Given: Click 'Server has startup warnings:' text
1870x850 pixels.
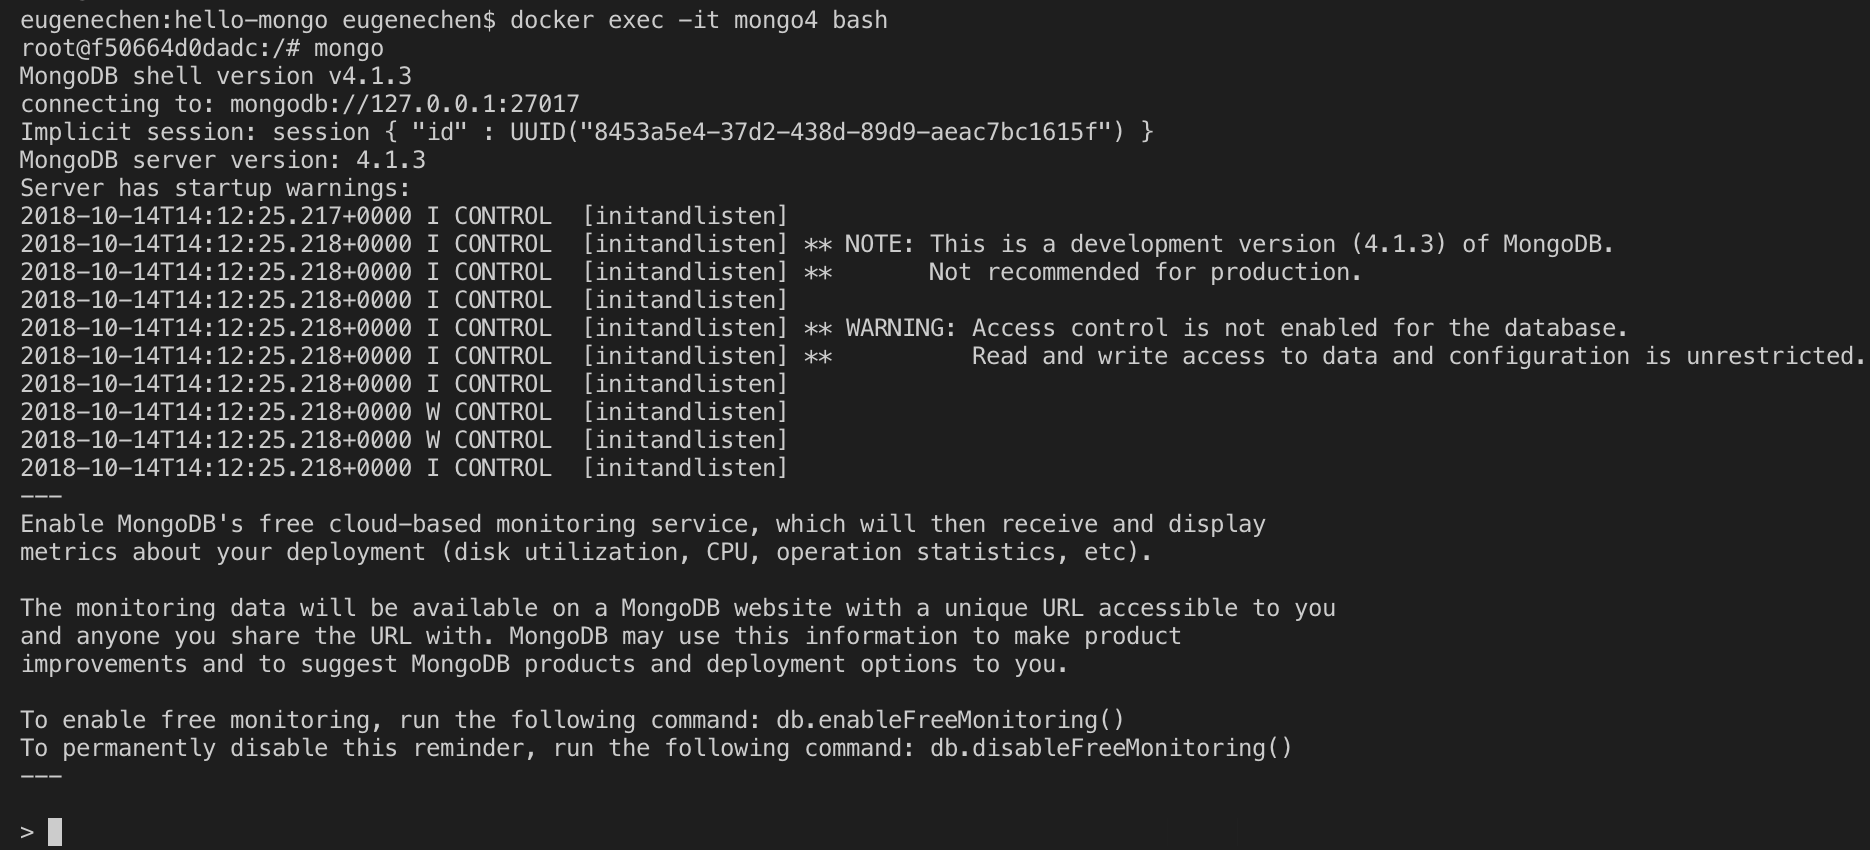Looking at the screenshot, I should click(x=215, y=188).
